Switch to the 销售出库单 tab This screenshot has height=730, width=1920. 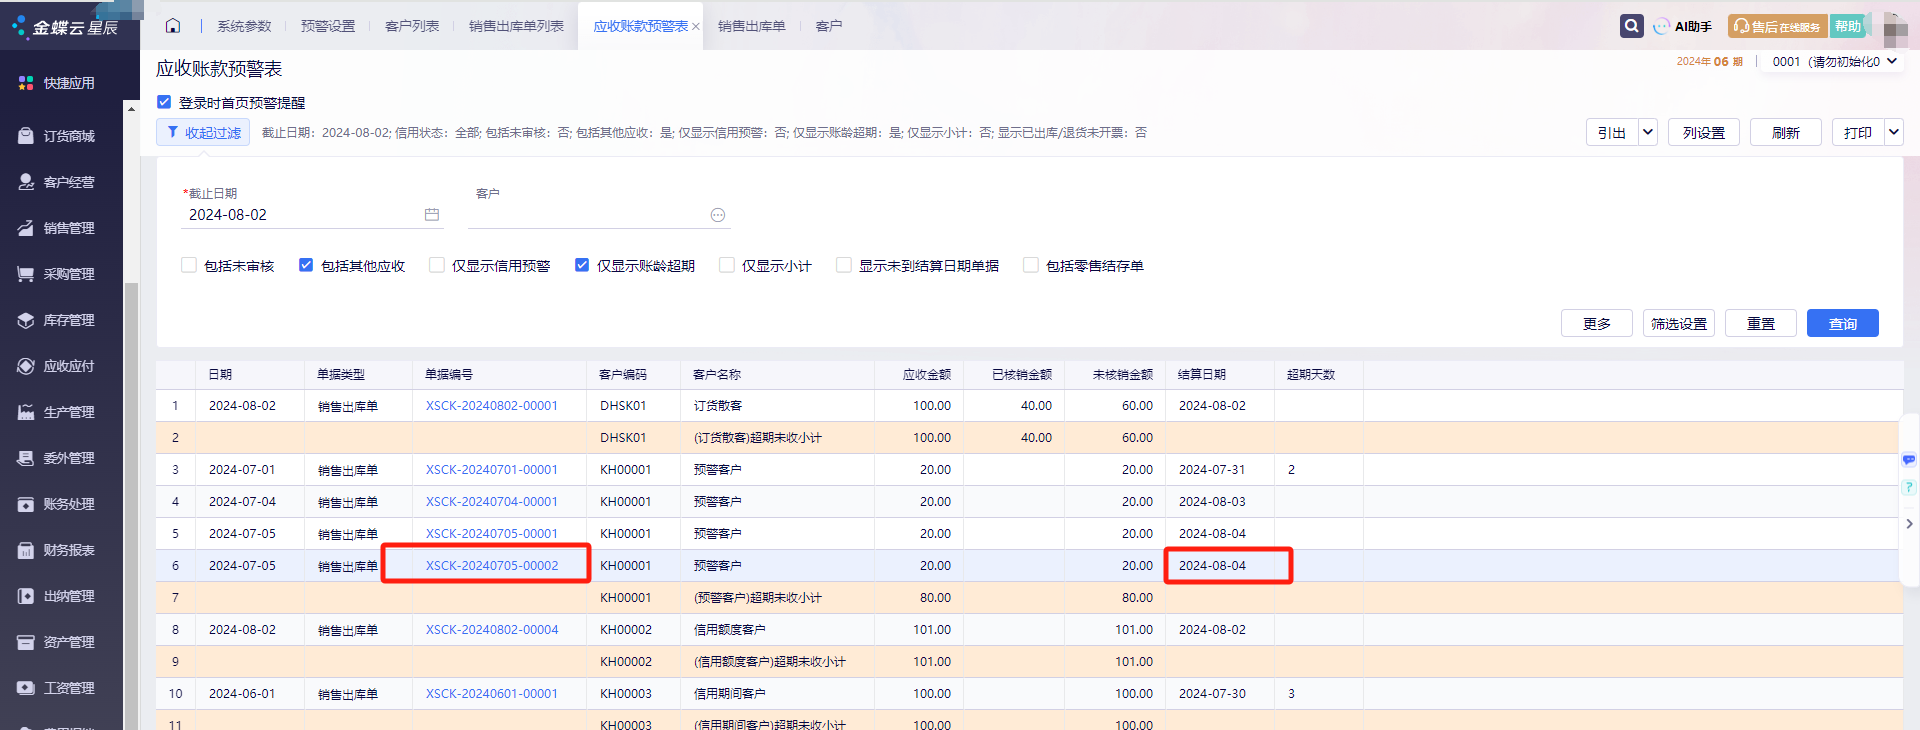tap(752, 26)
